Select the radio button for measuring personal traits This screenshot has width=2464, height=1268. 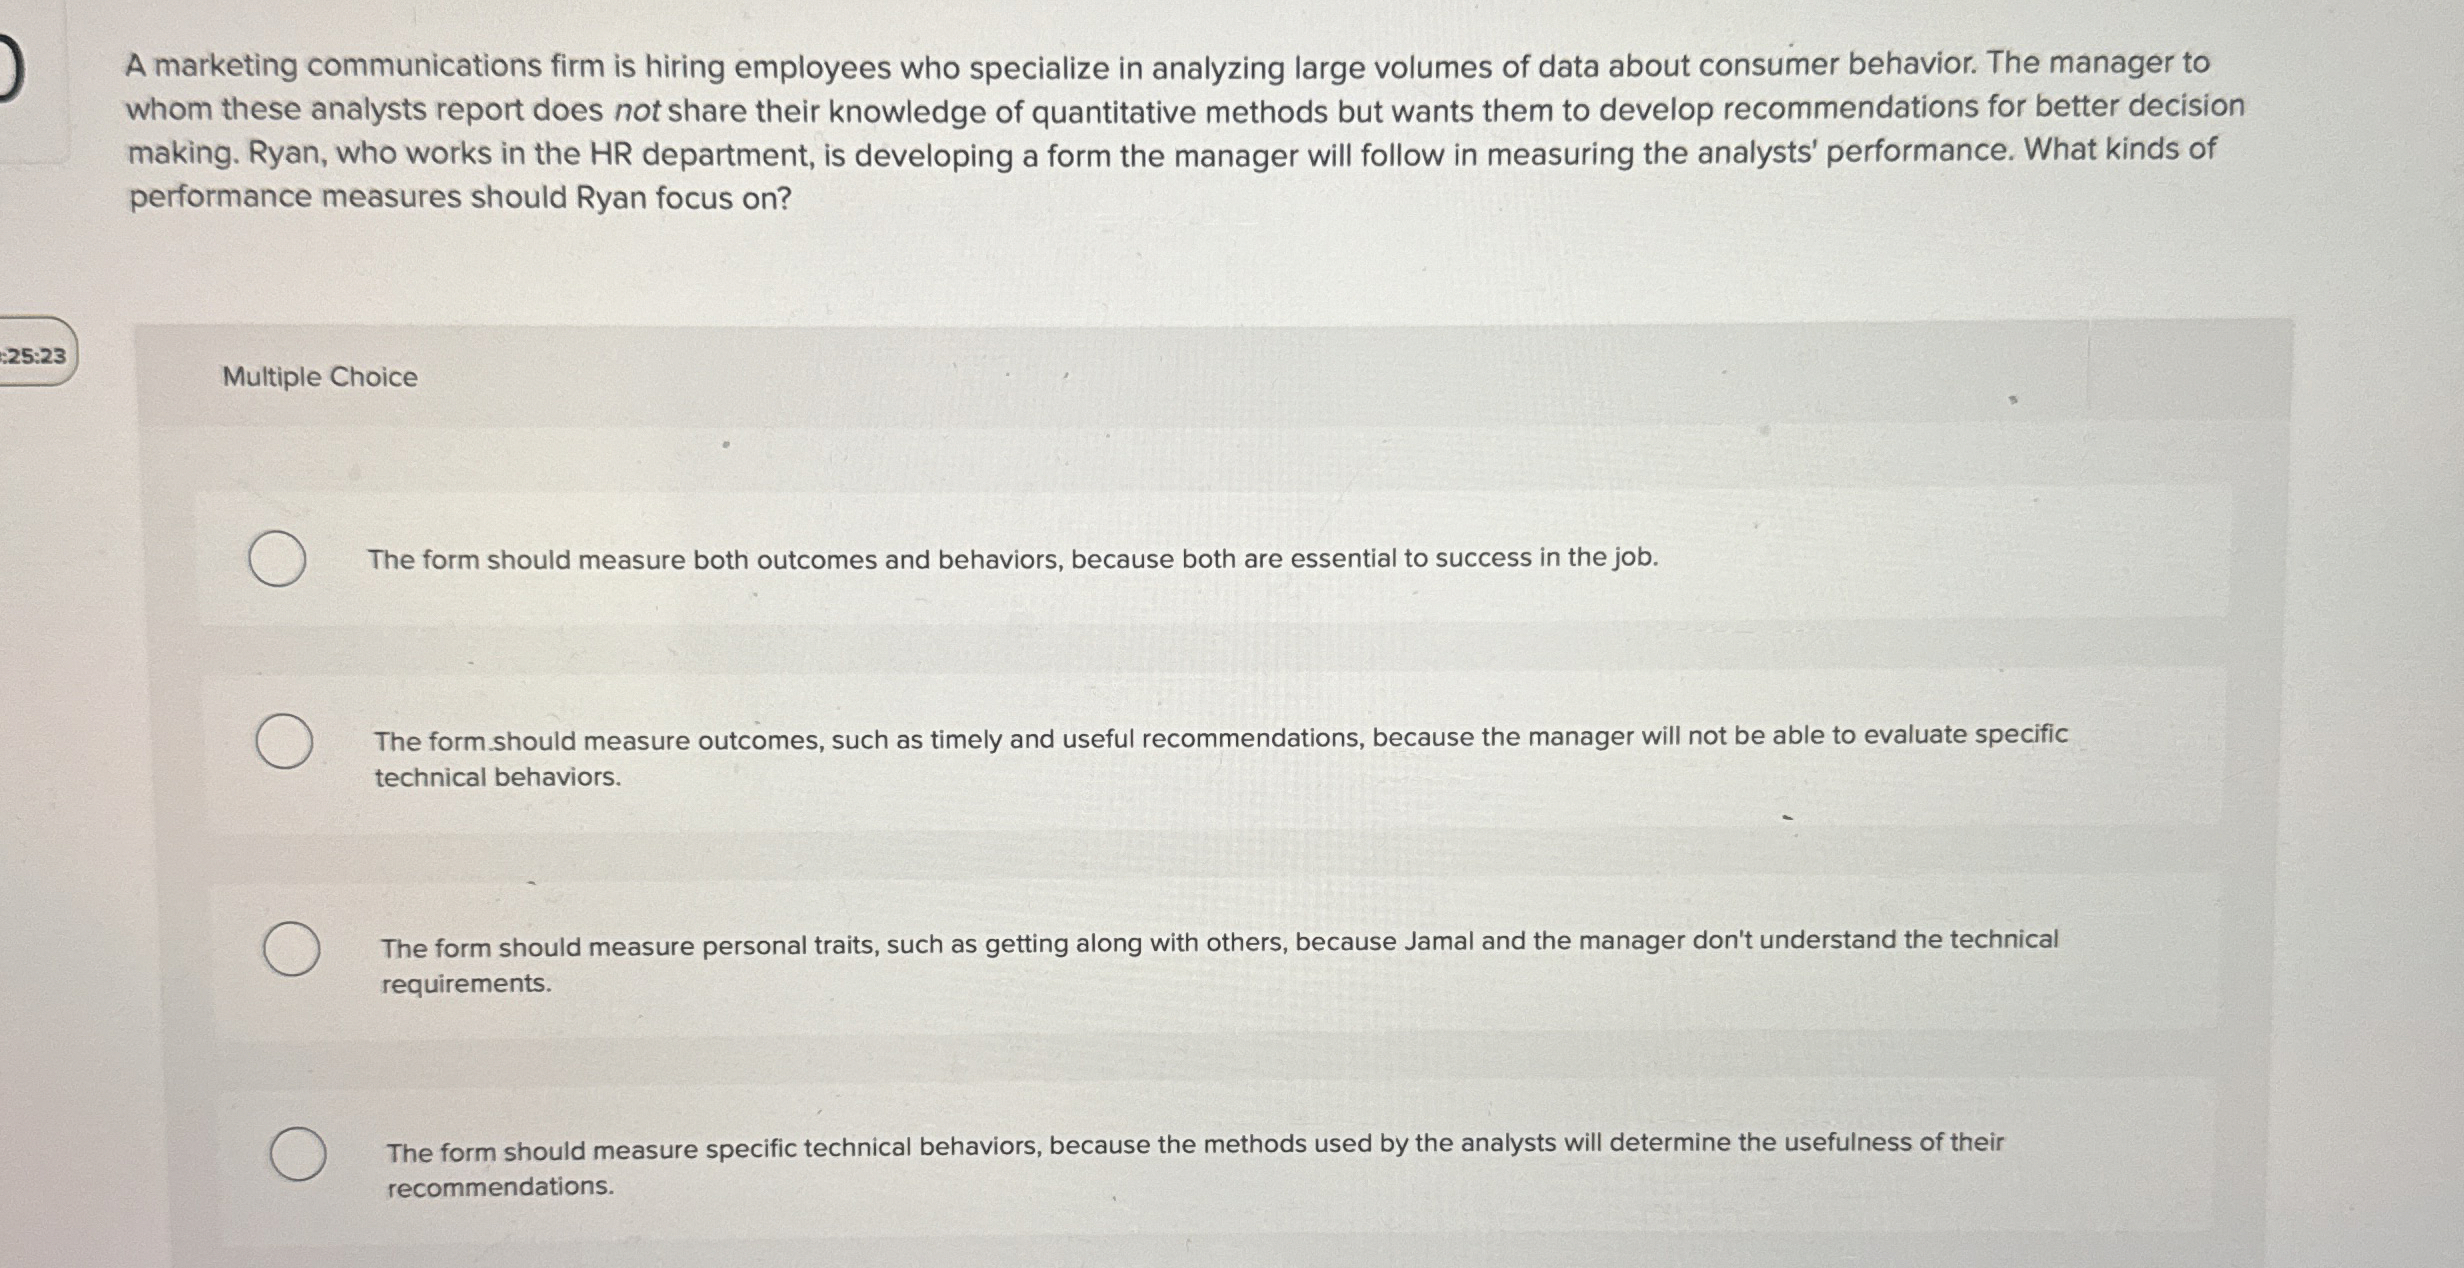(293, 948)
